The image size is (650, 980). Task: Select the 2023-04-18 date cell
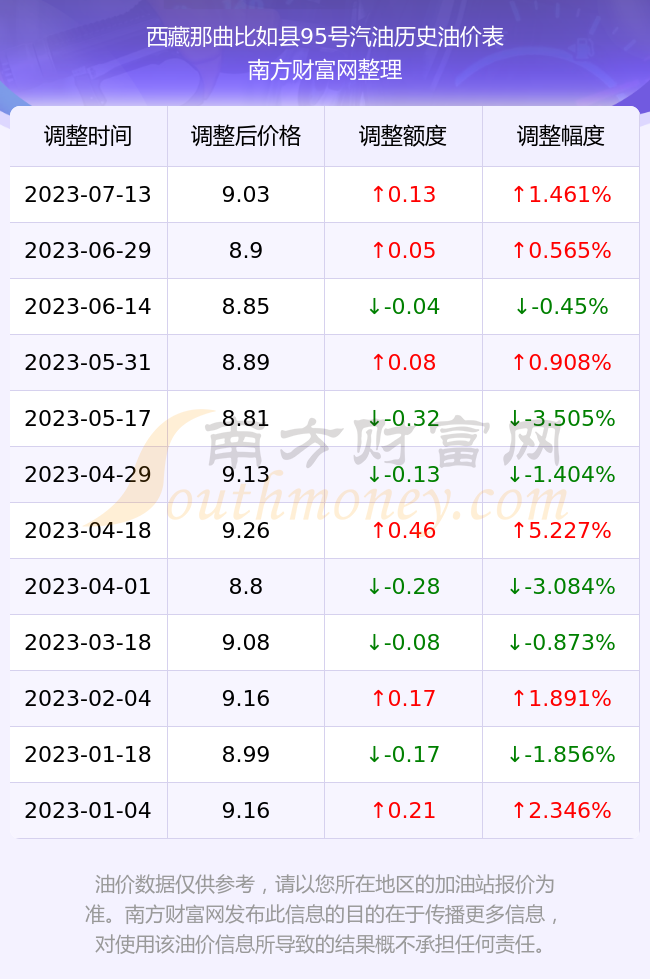click(88, 530)
